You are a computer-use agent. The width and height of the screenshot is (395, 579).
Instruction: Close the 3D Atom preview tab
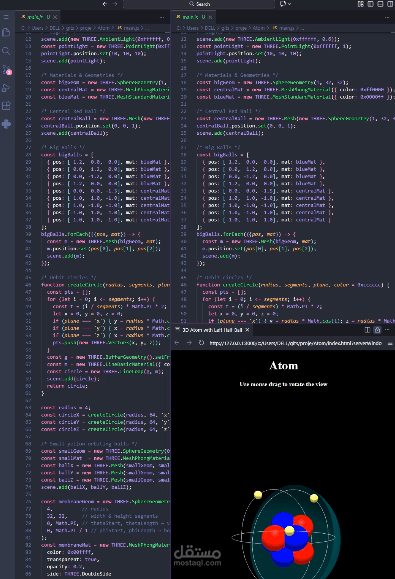pos(247,330)
